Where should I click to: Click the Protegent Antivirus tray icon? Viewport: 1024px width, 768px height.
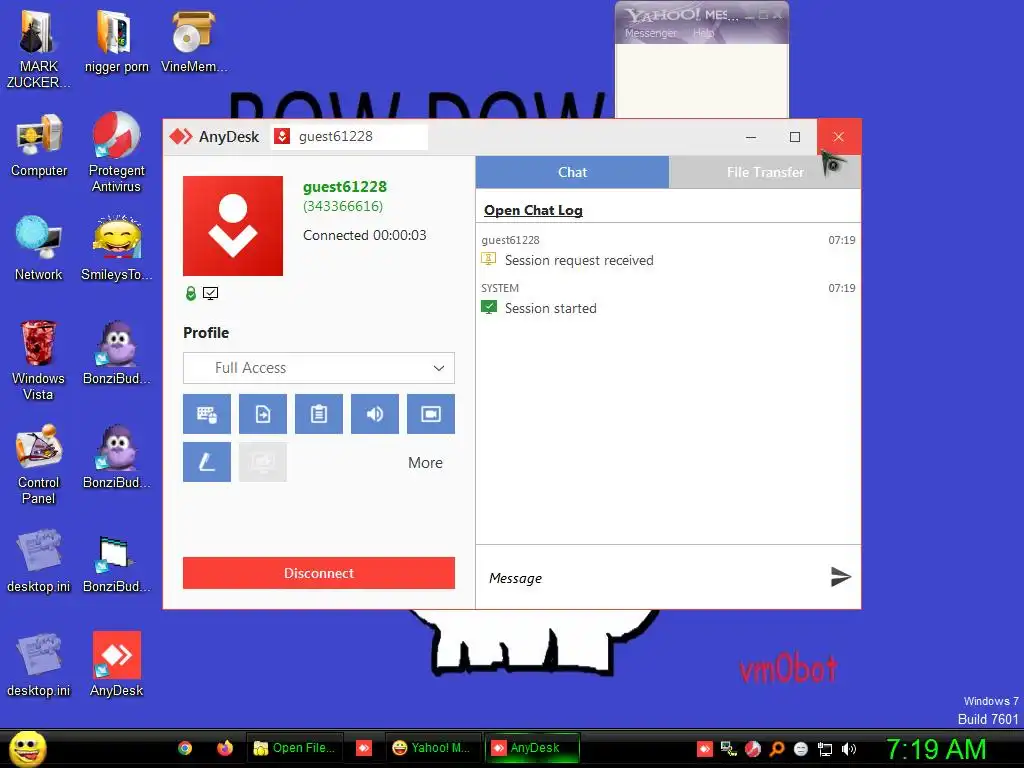click(753, 749)
